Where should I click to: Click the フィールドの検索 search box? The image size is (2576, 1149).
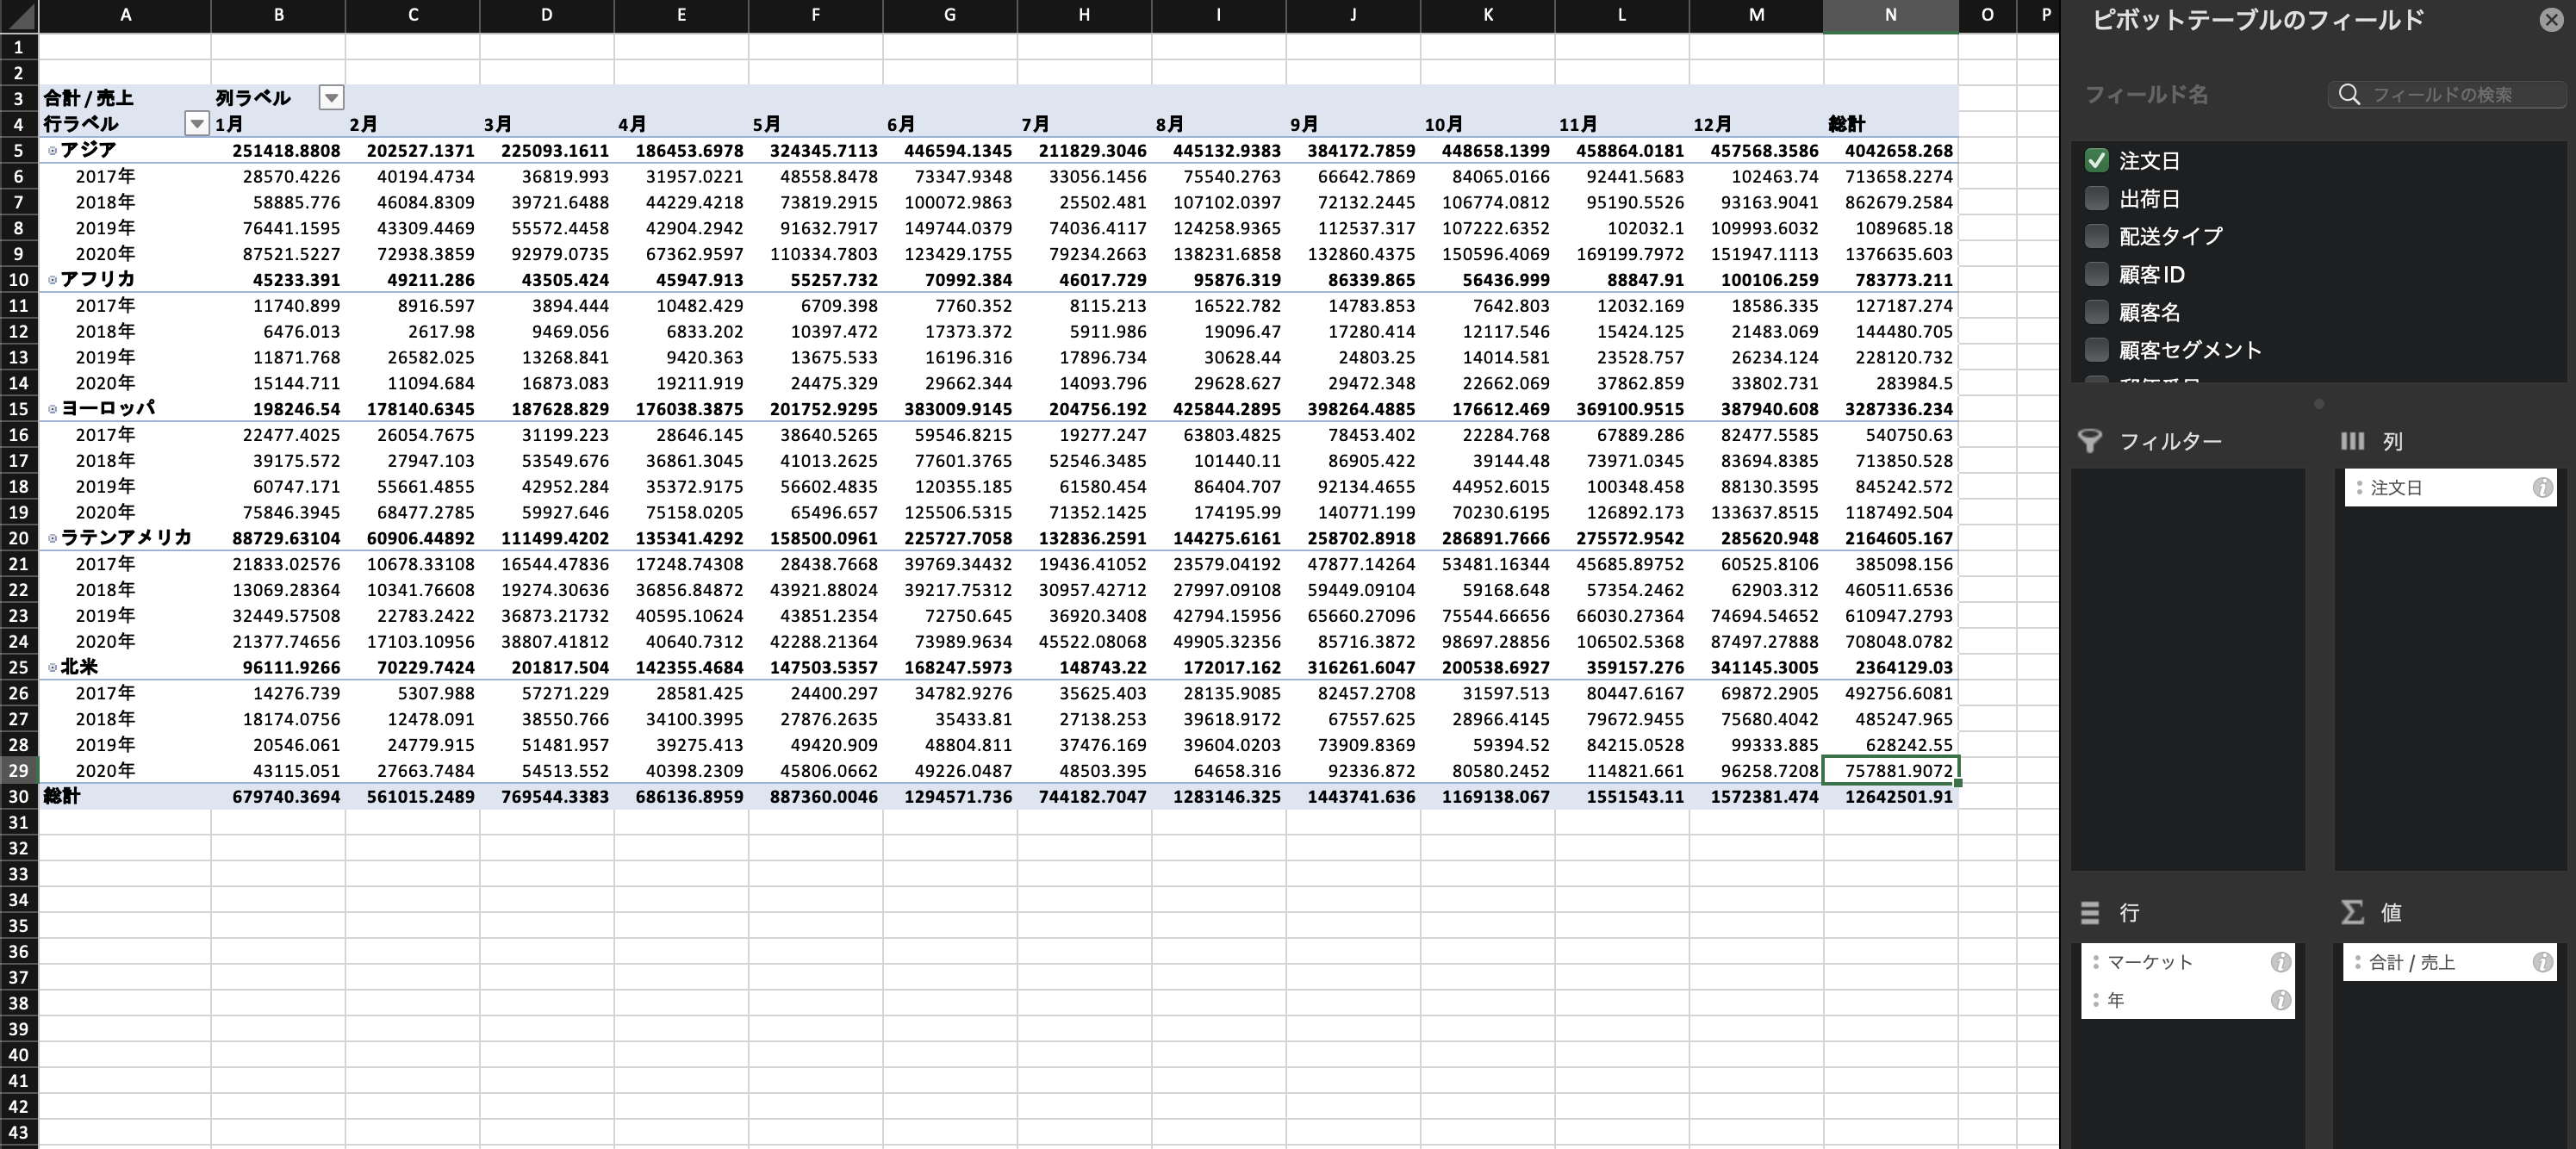tap(2447, 94)
